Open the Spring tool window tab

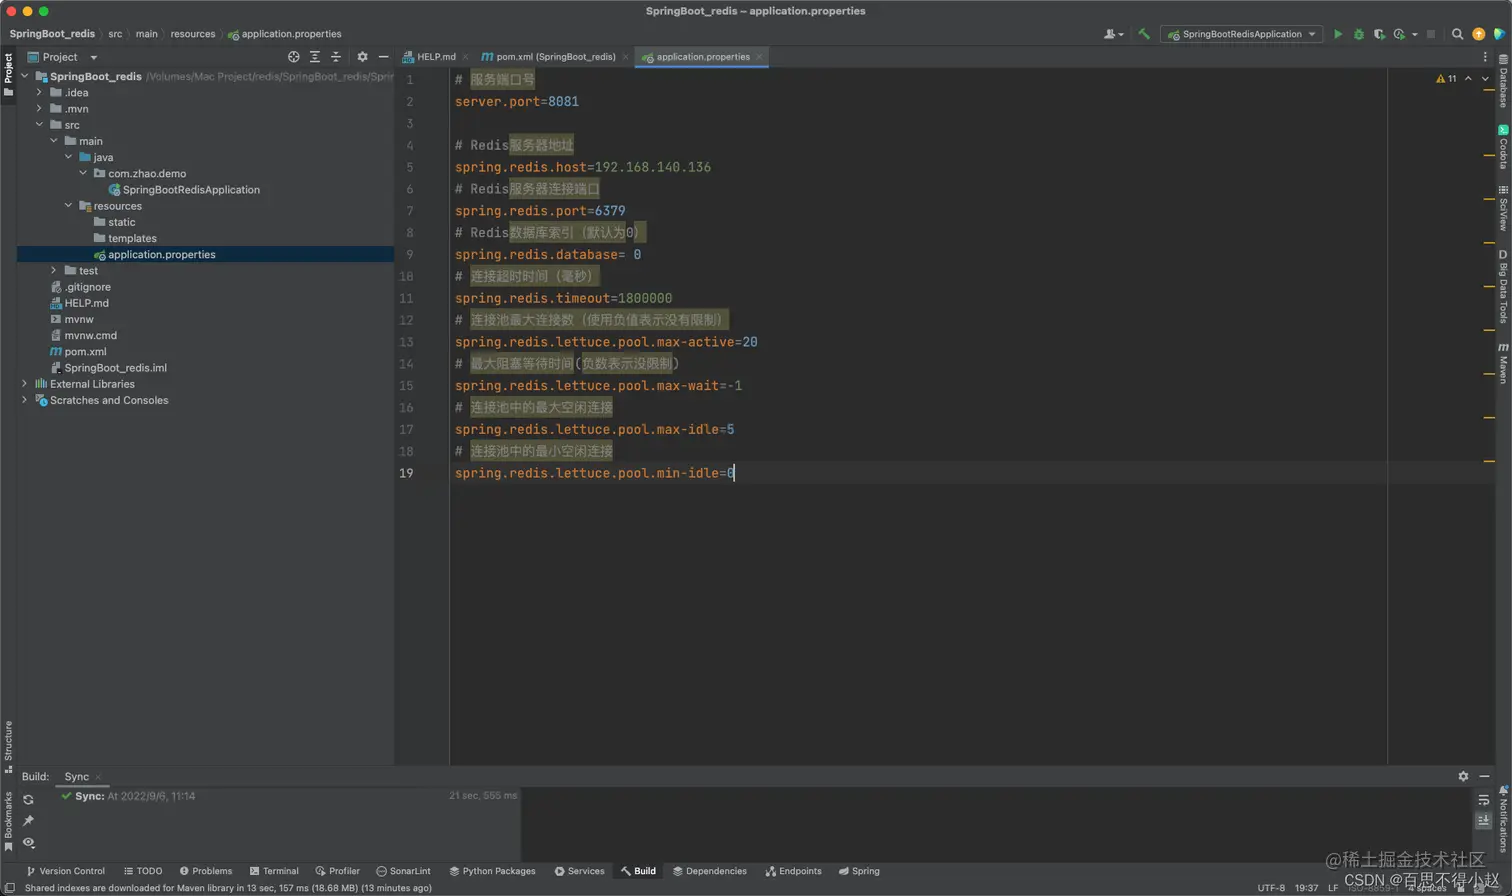(859, 871)
